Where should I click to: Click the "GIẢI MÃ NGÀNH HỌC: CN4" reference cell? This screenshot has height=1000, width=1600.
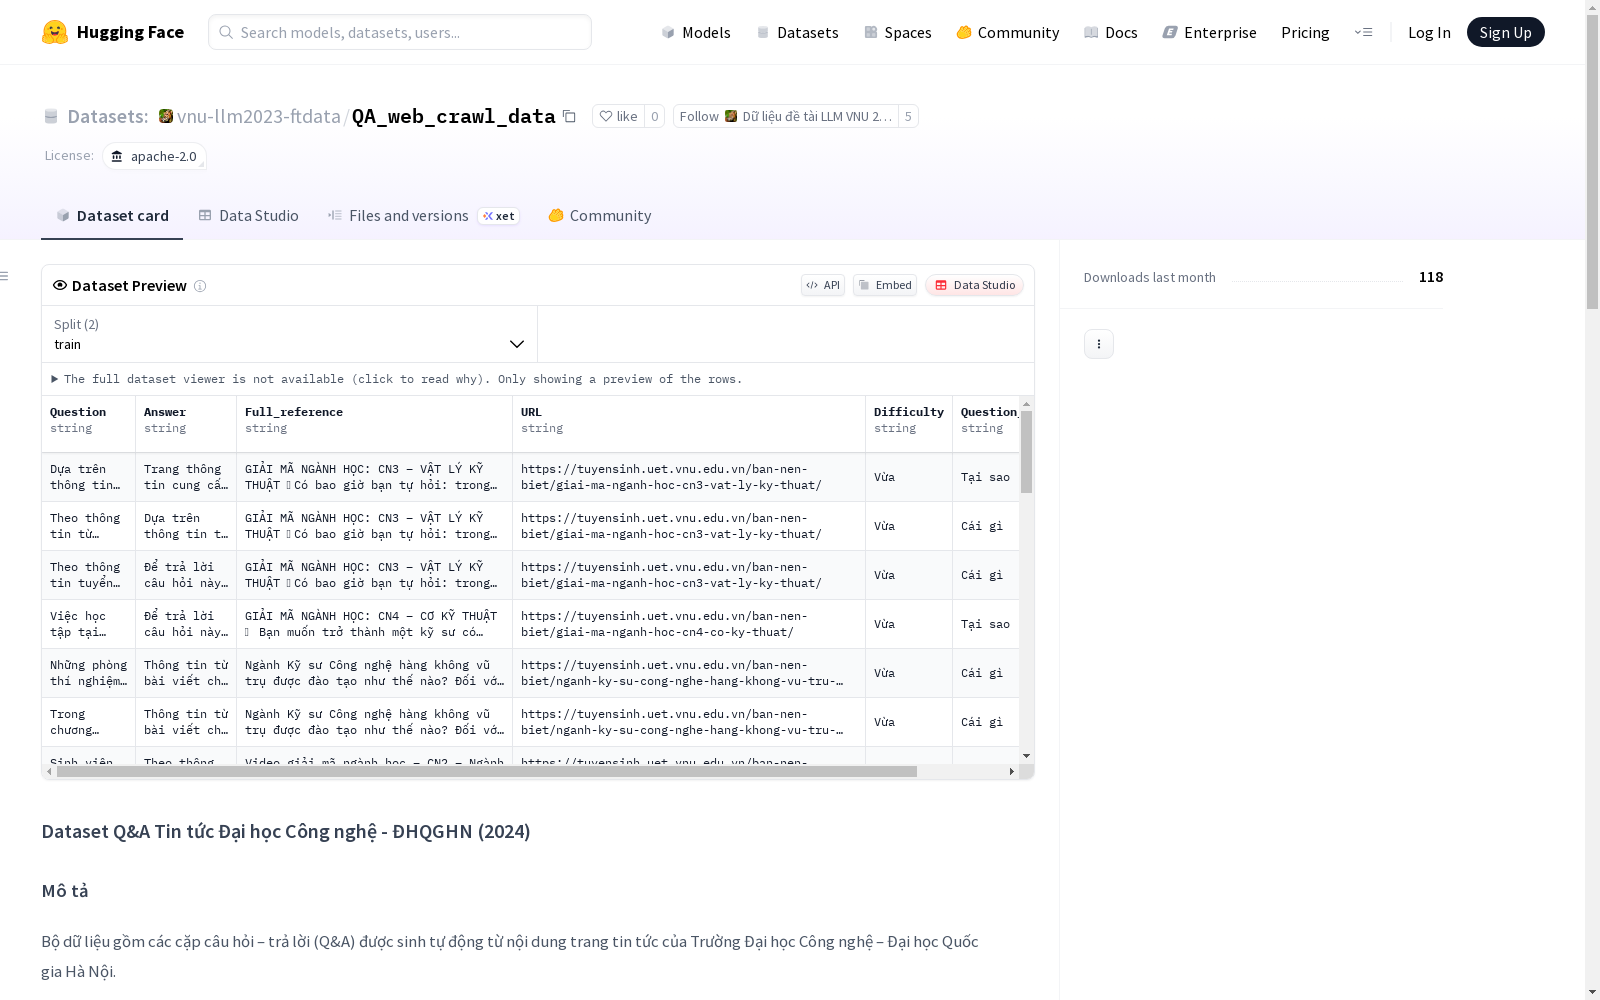pyautogui.click(x=374, y=624)
